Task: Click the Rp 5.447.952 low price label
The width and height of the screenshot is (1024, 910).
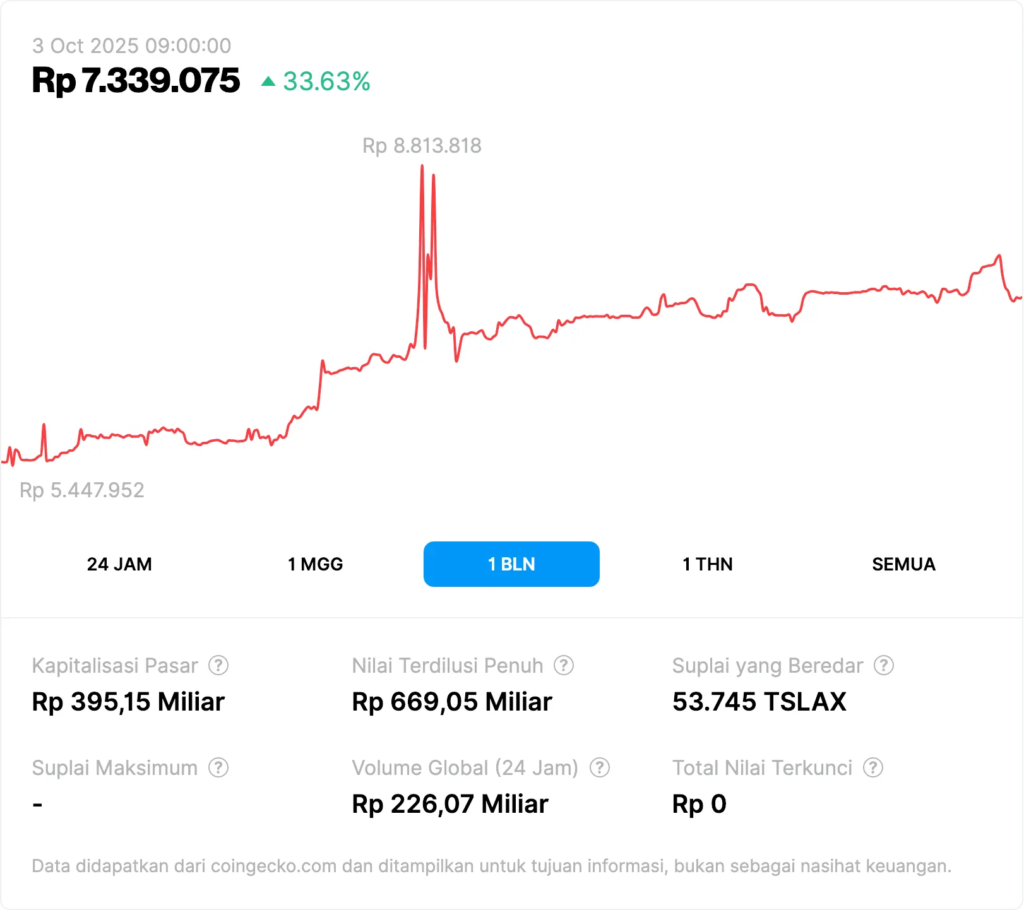Action: (82, 490)
